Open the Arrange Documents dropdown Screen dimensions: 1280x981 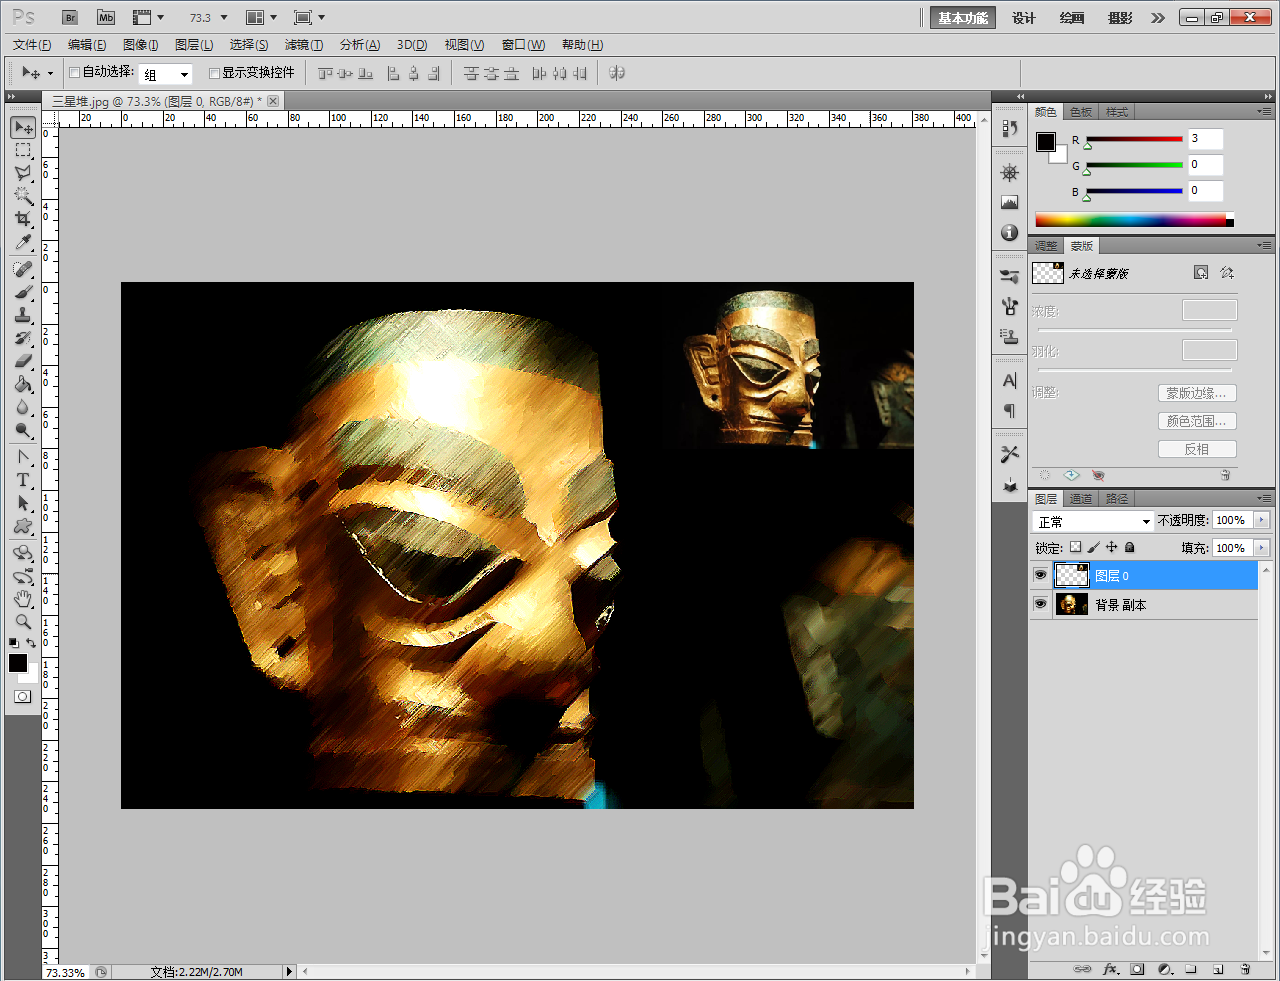261,18
